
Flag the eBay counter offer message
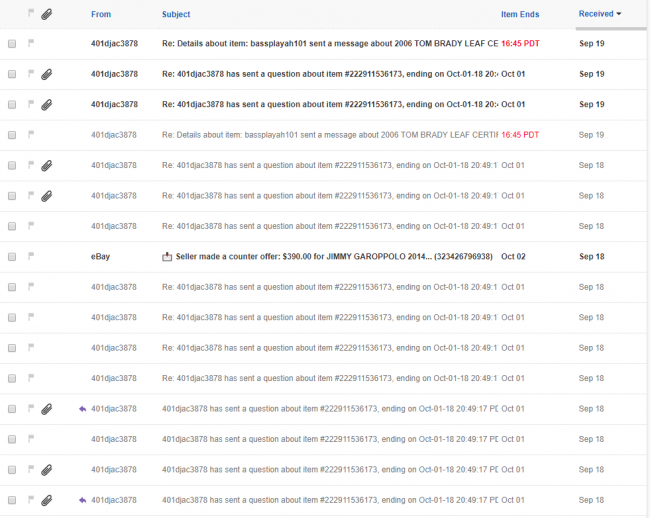[31, 256]
